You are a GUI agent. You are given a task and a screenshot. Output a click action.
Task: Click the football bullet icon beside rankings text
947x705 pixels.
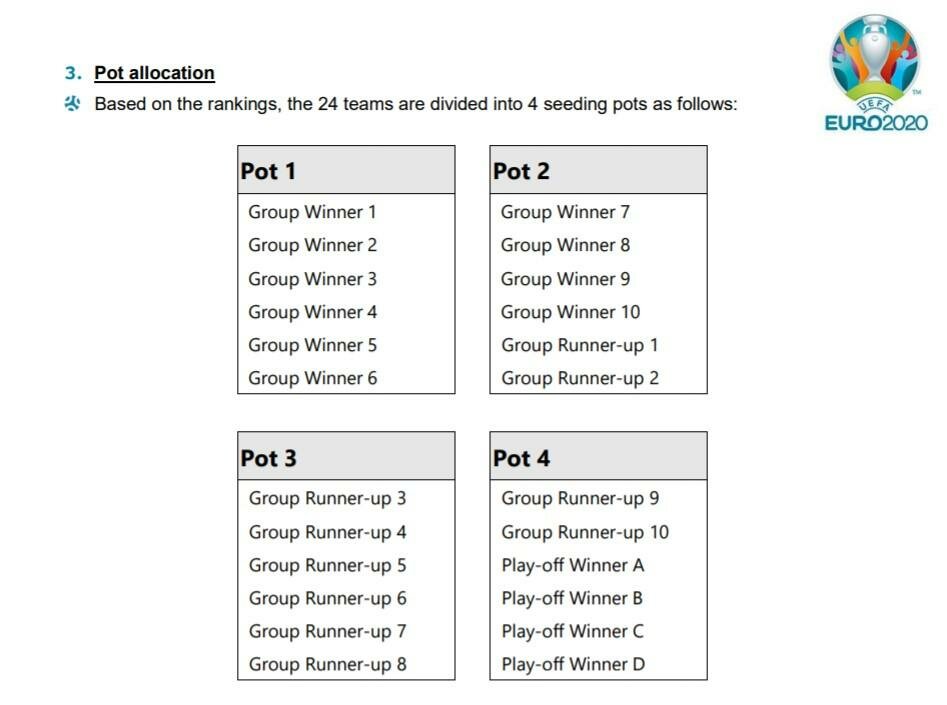coord(72,104)
